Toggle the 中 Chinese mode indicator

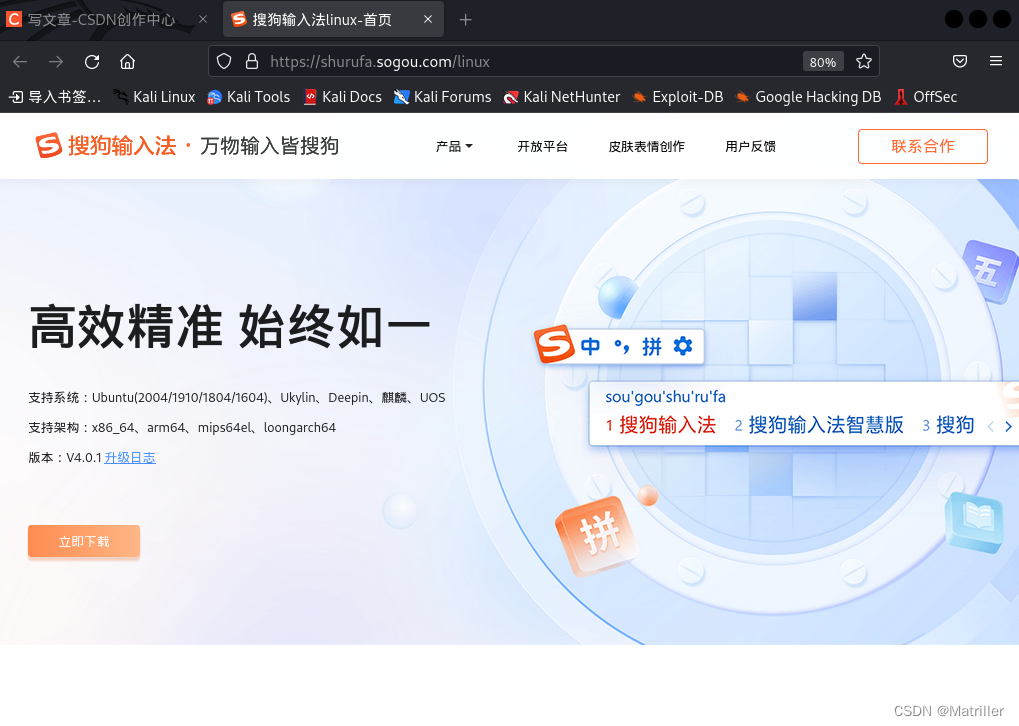590,346
